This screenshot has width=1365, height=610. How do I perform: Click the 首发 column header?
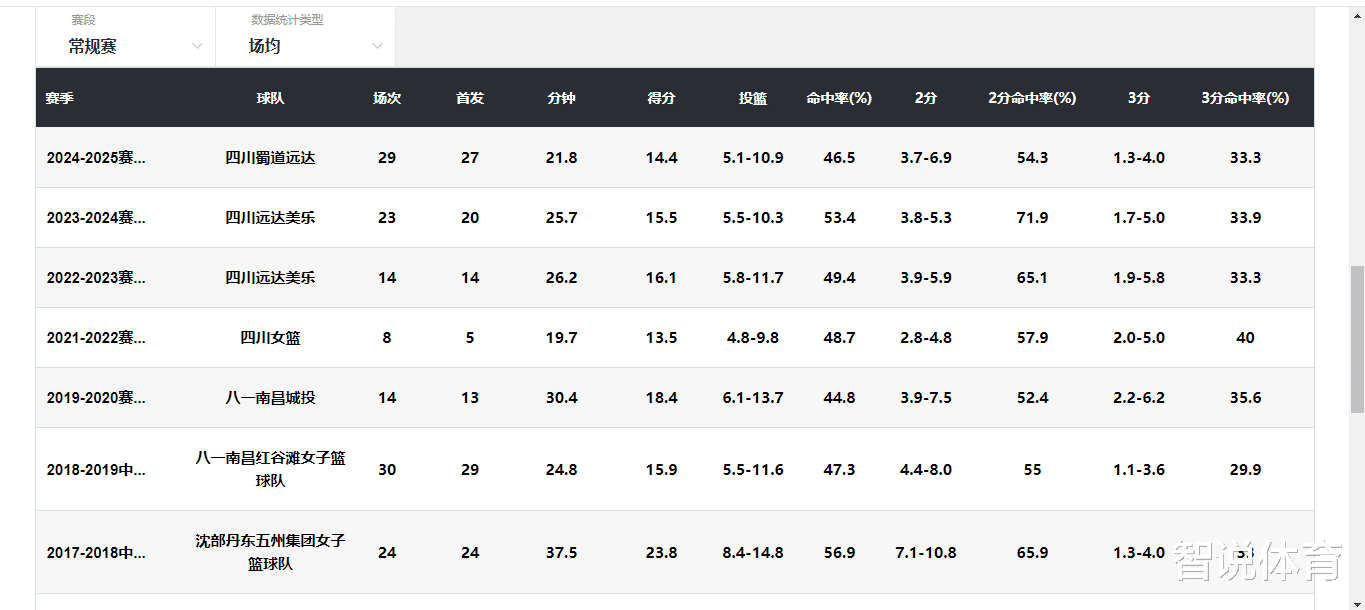click(x=470, y=98)
